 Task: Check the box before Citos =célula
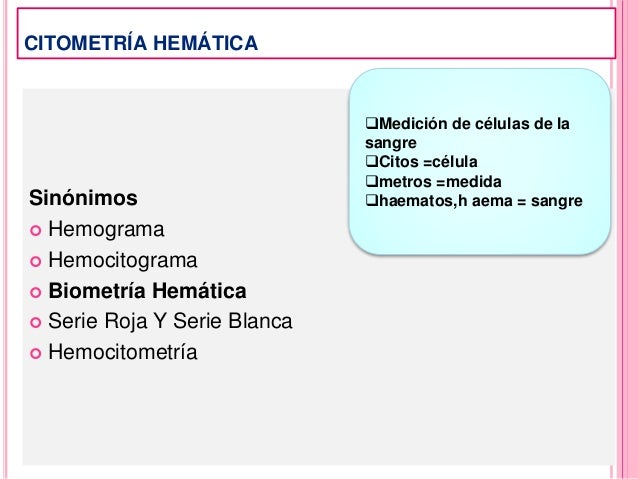coord(371,161)
